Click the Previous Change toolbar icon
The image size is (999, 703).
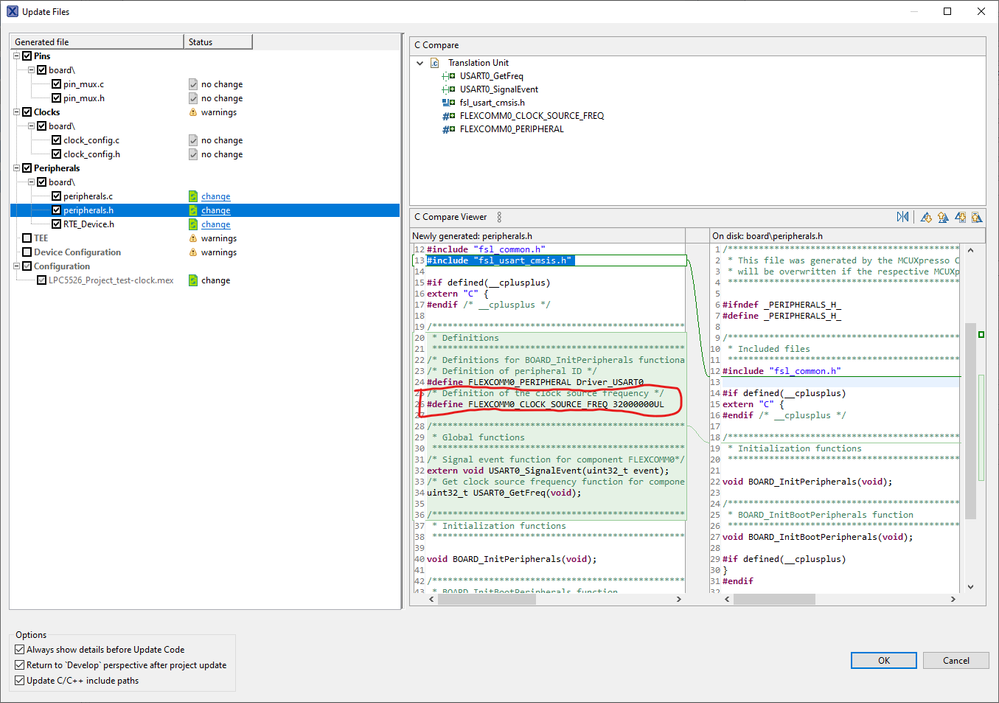pos(977,217)
